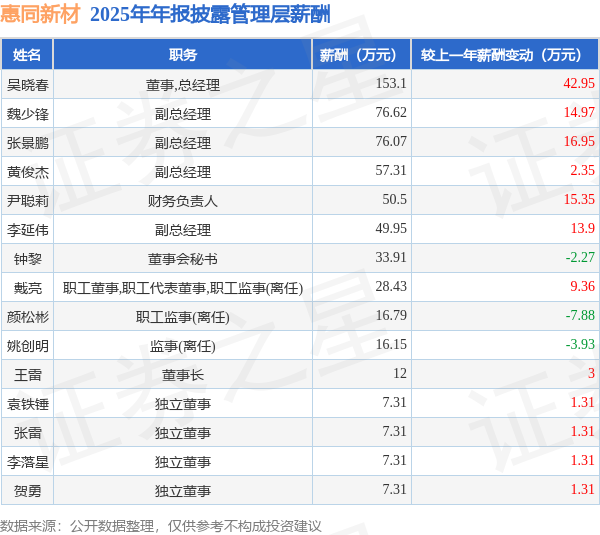Select the name 吴晓春

tap(28, 85)
